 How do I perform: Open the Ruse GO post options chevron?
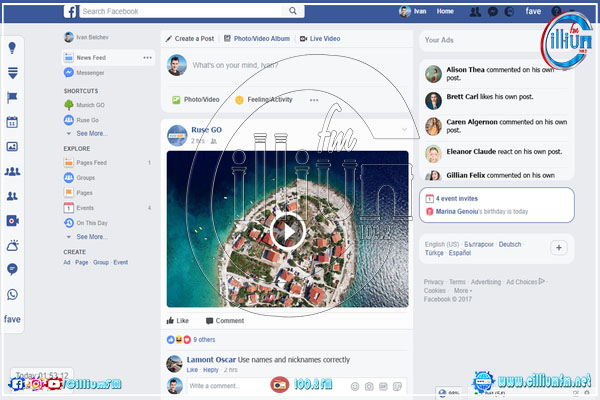[x=404, y=130]
